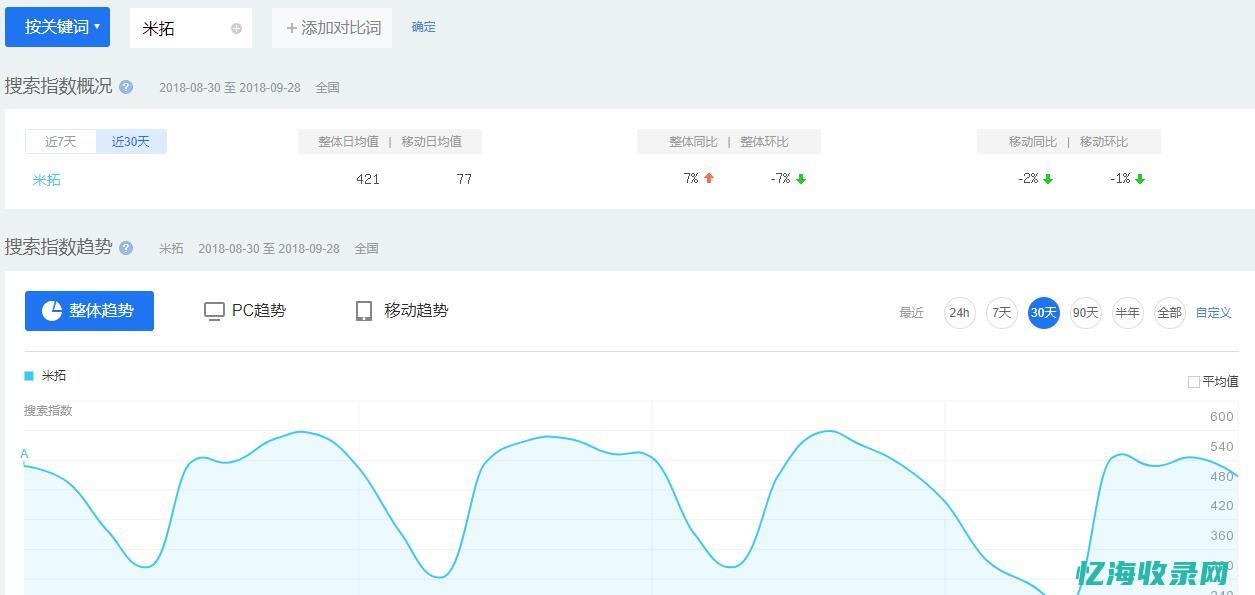The image size is (1255, 595).
Task: Toggle the 米拓 legend item
Action: point(54,375)
